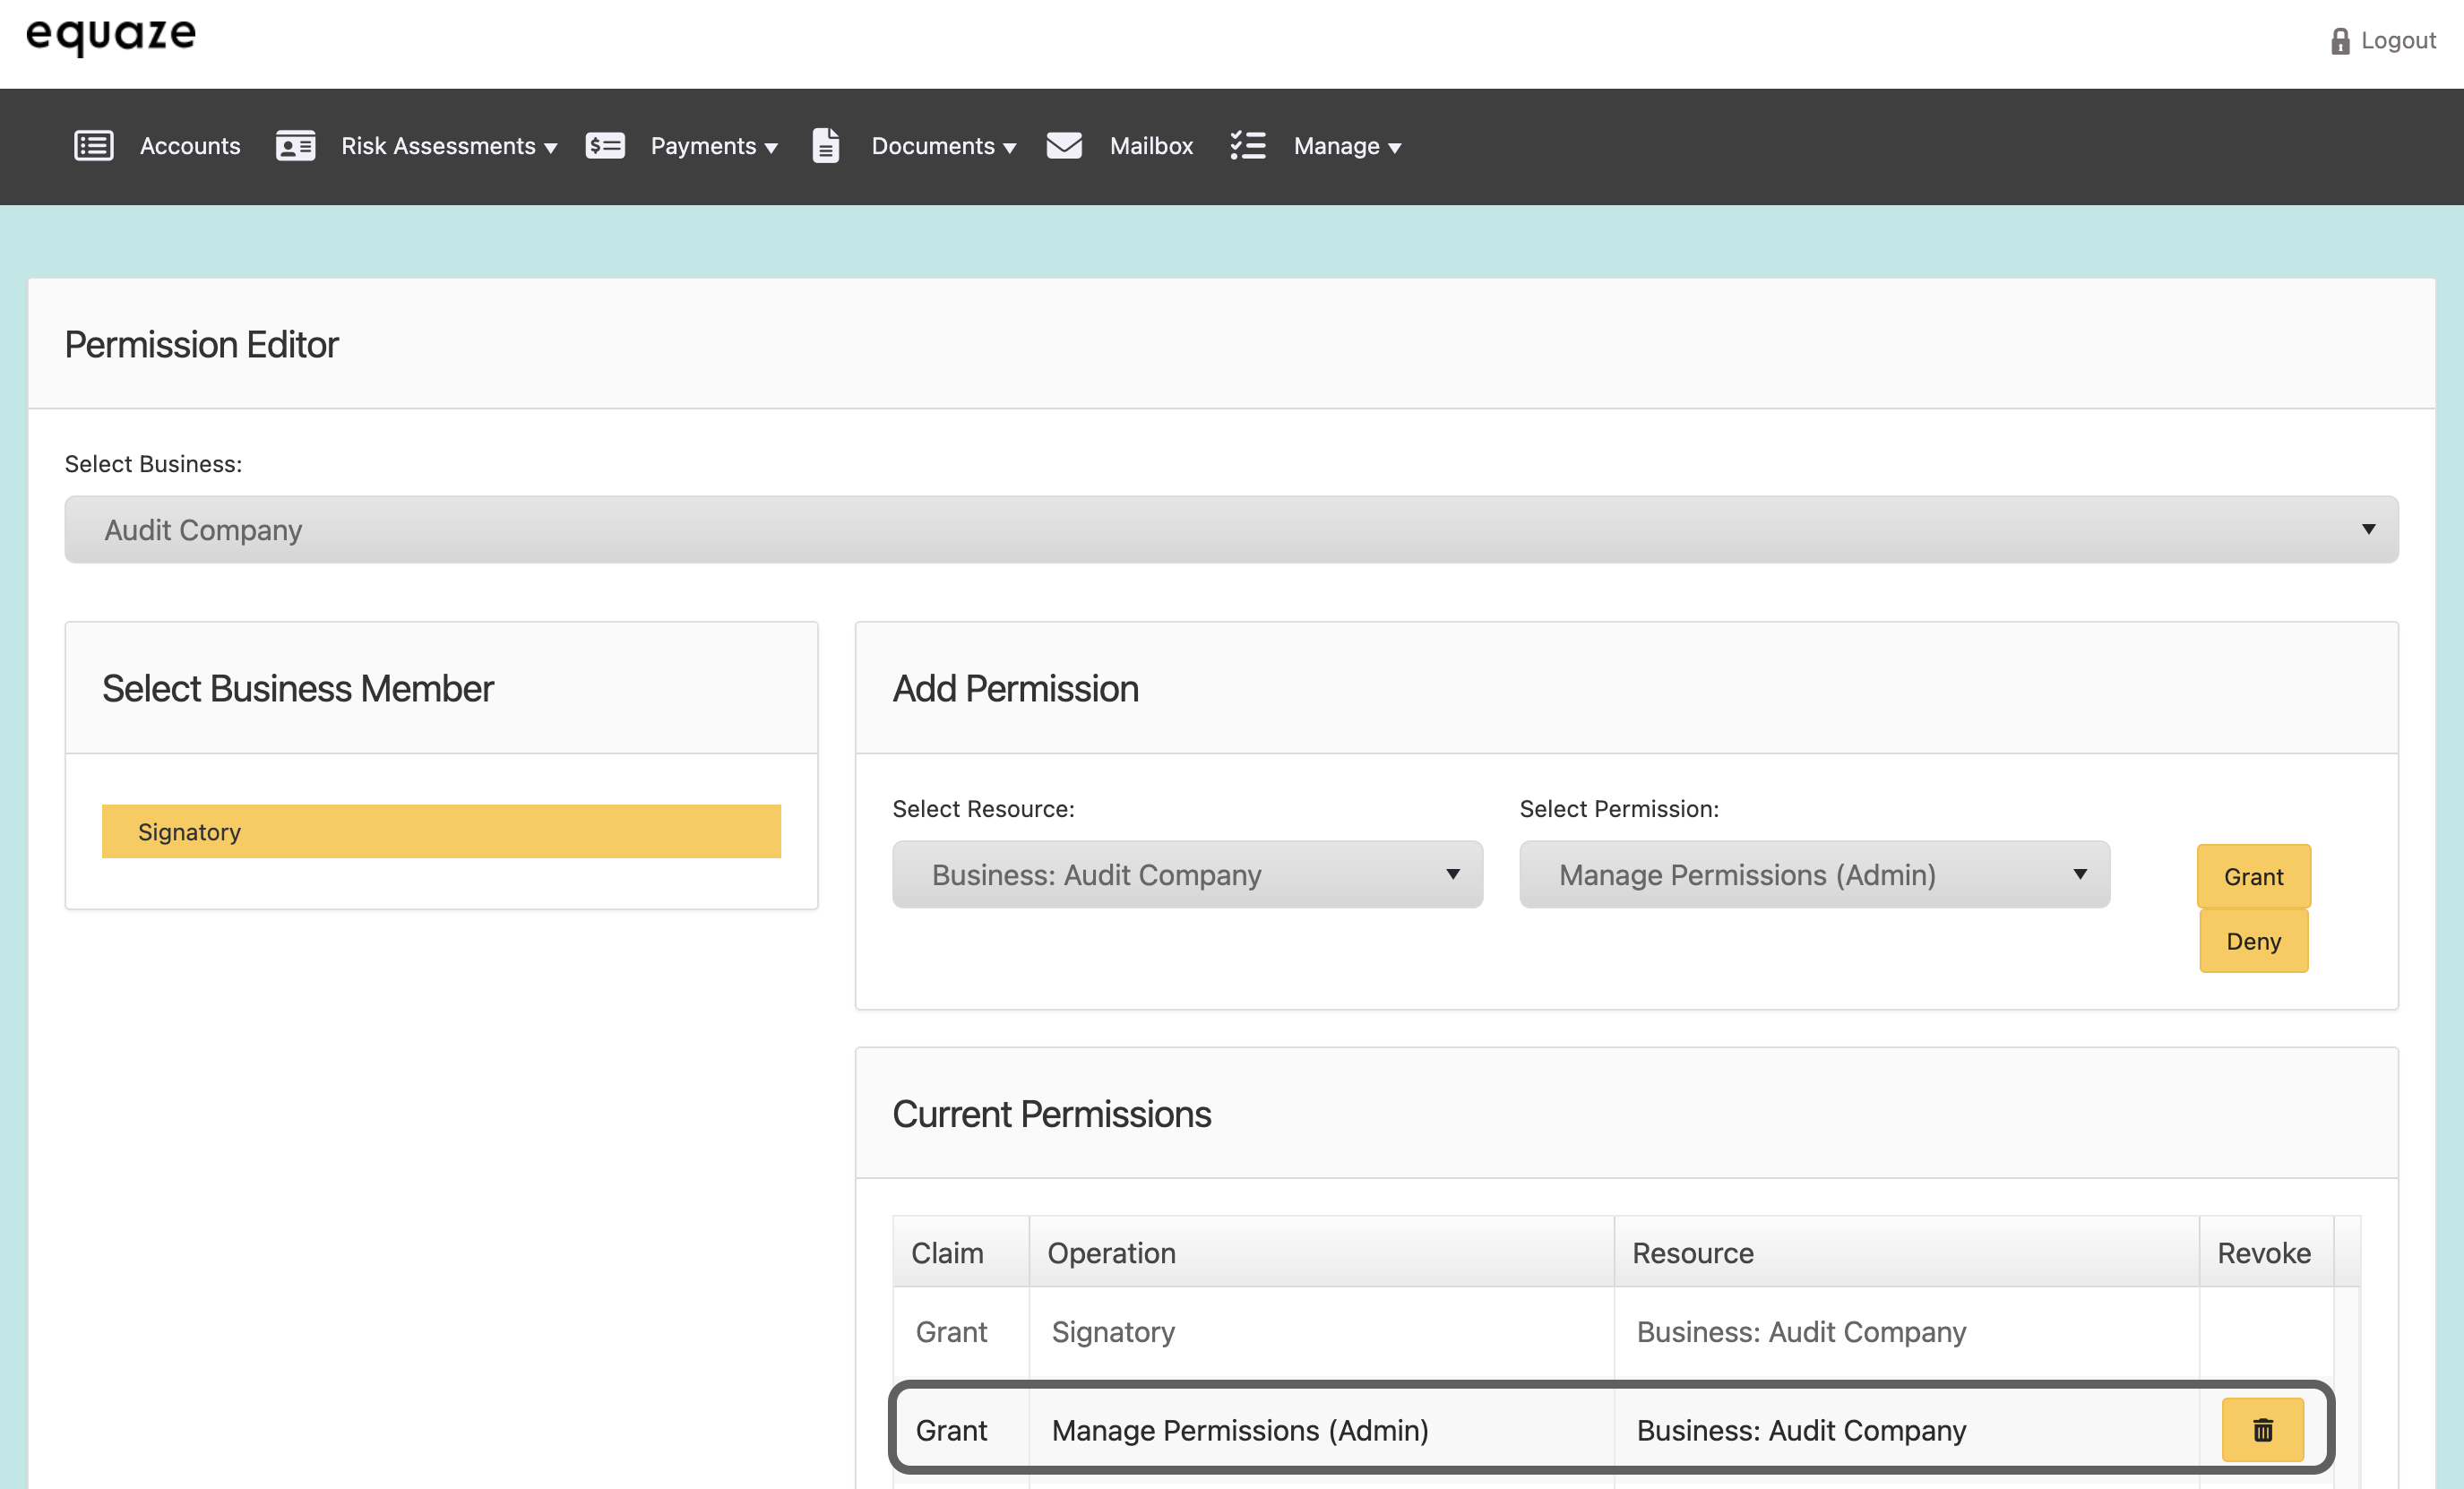Open the Manage menu
The height and width of the screenshot is (1489, 2464).
[x=1346, y=146]
